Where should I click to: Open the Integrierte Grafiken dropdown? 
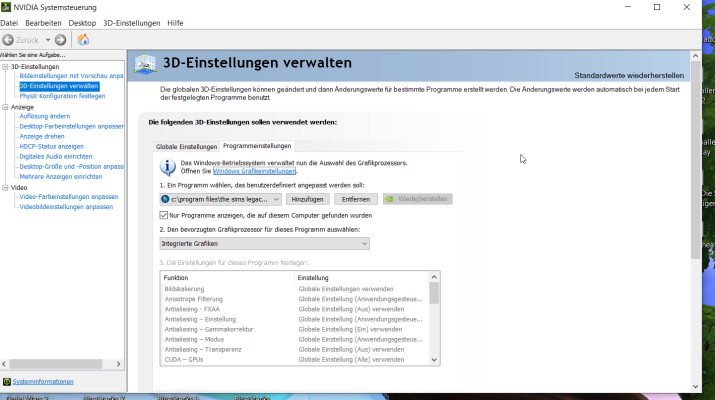coord(264,244)
